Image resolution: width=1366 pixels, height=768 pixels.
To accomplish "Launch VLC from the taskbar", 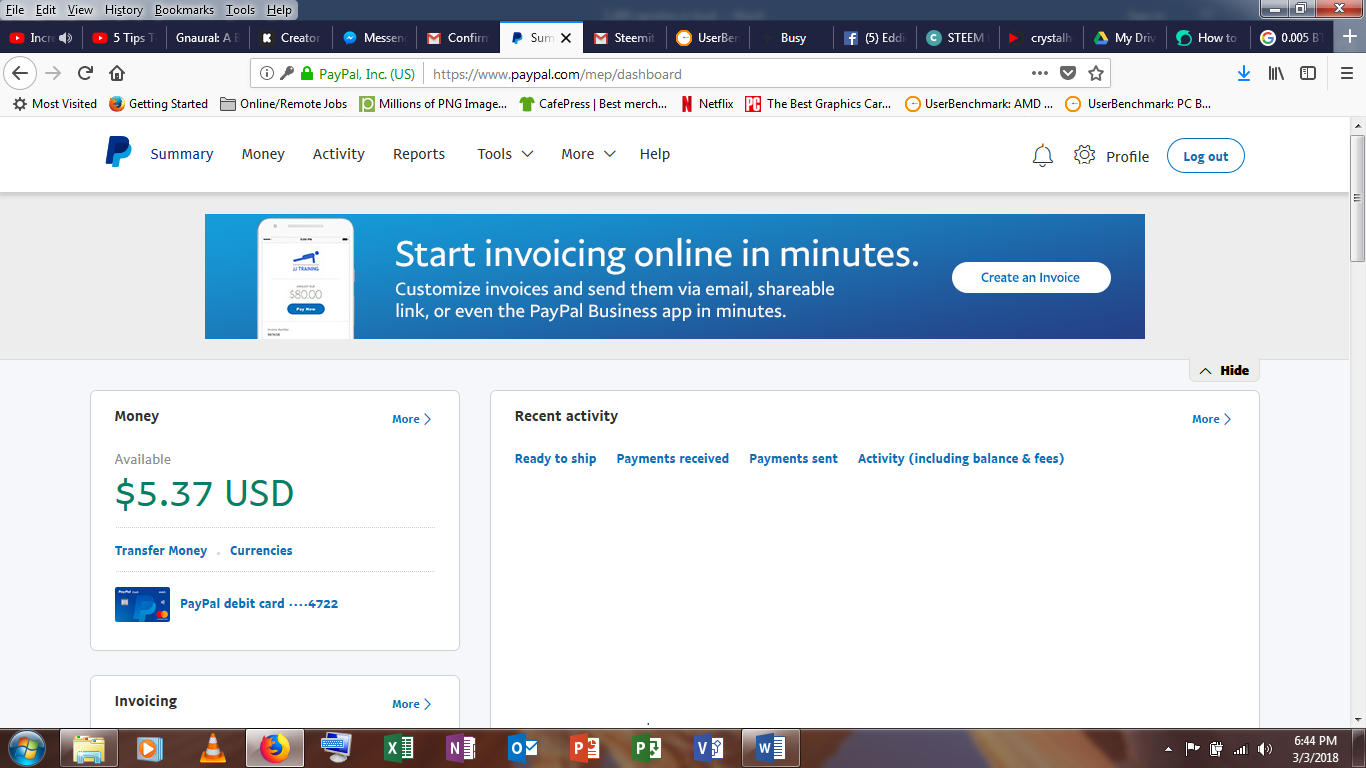I will coord(212,748).
